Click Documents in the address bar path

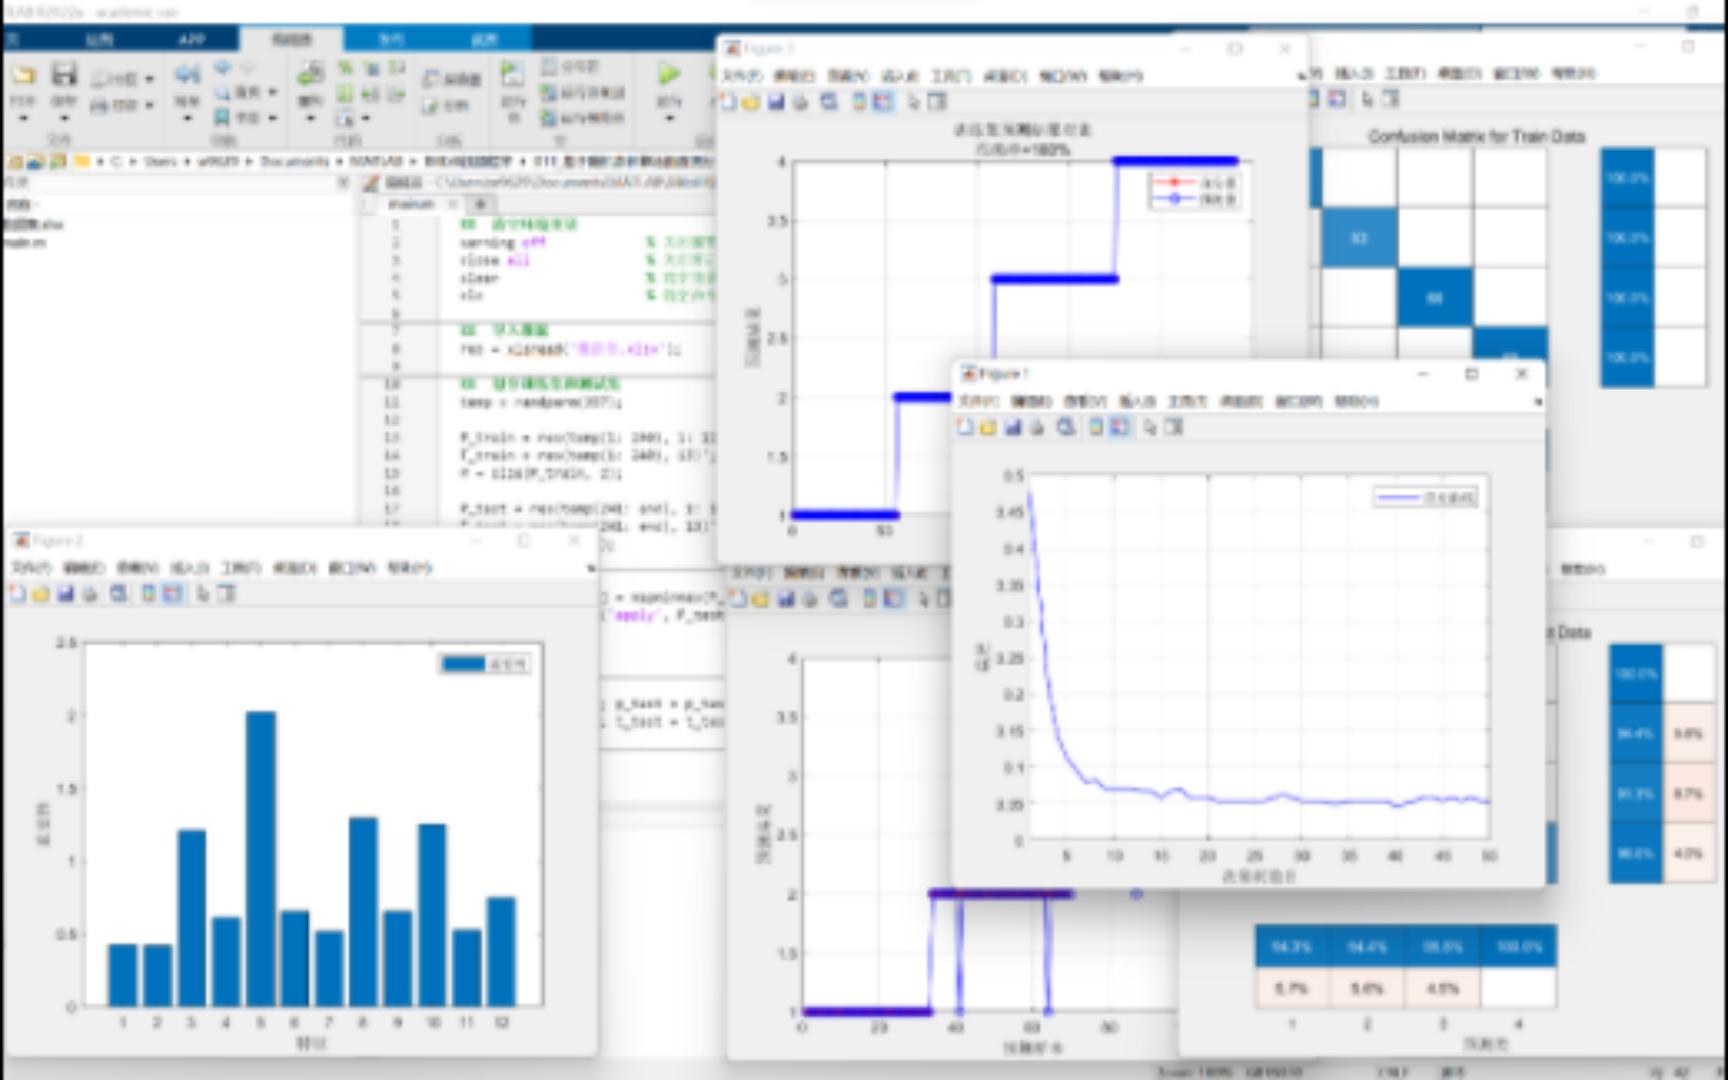coord(294,161)
